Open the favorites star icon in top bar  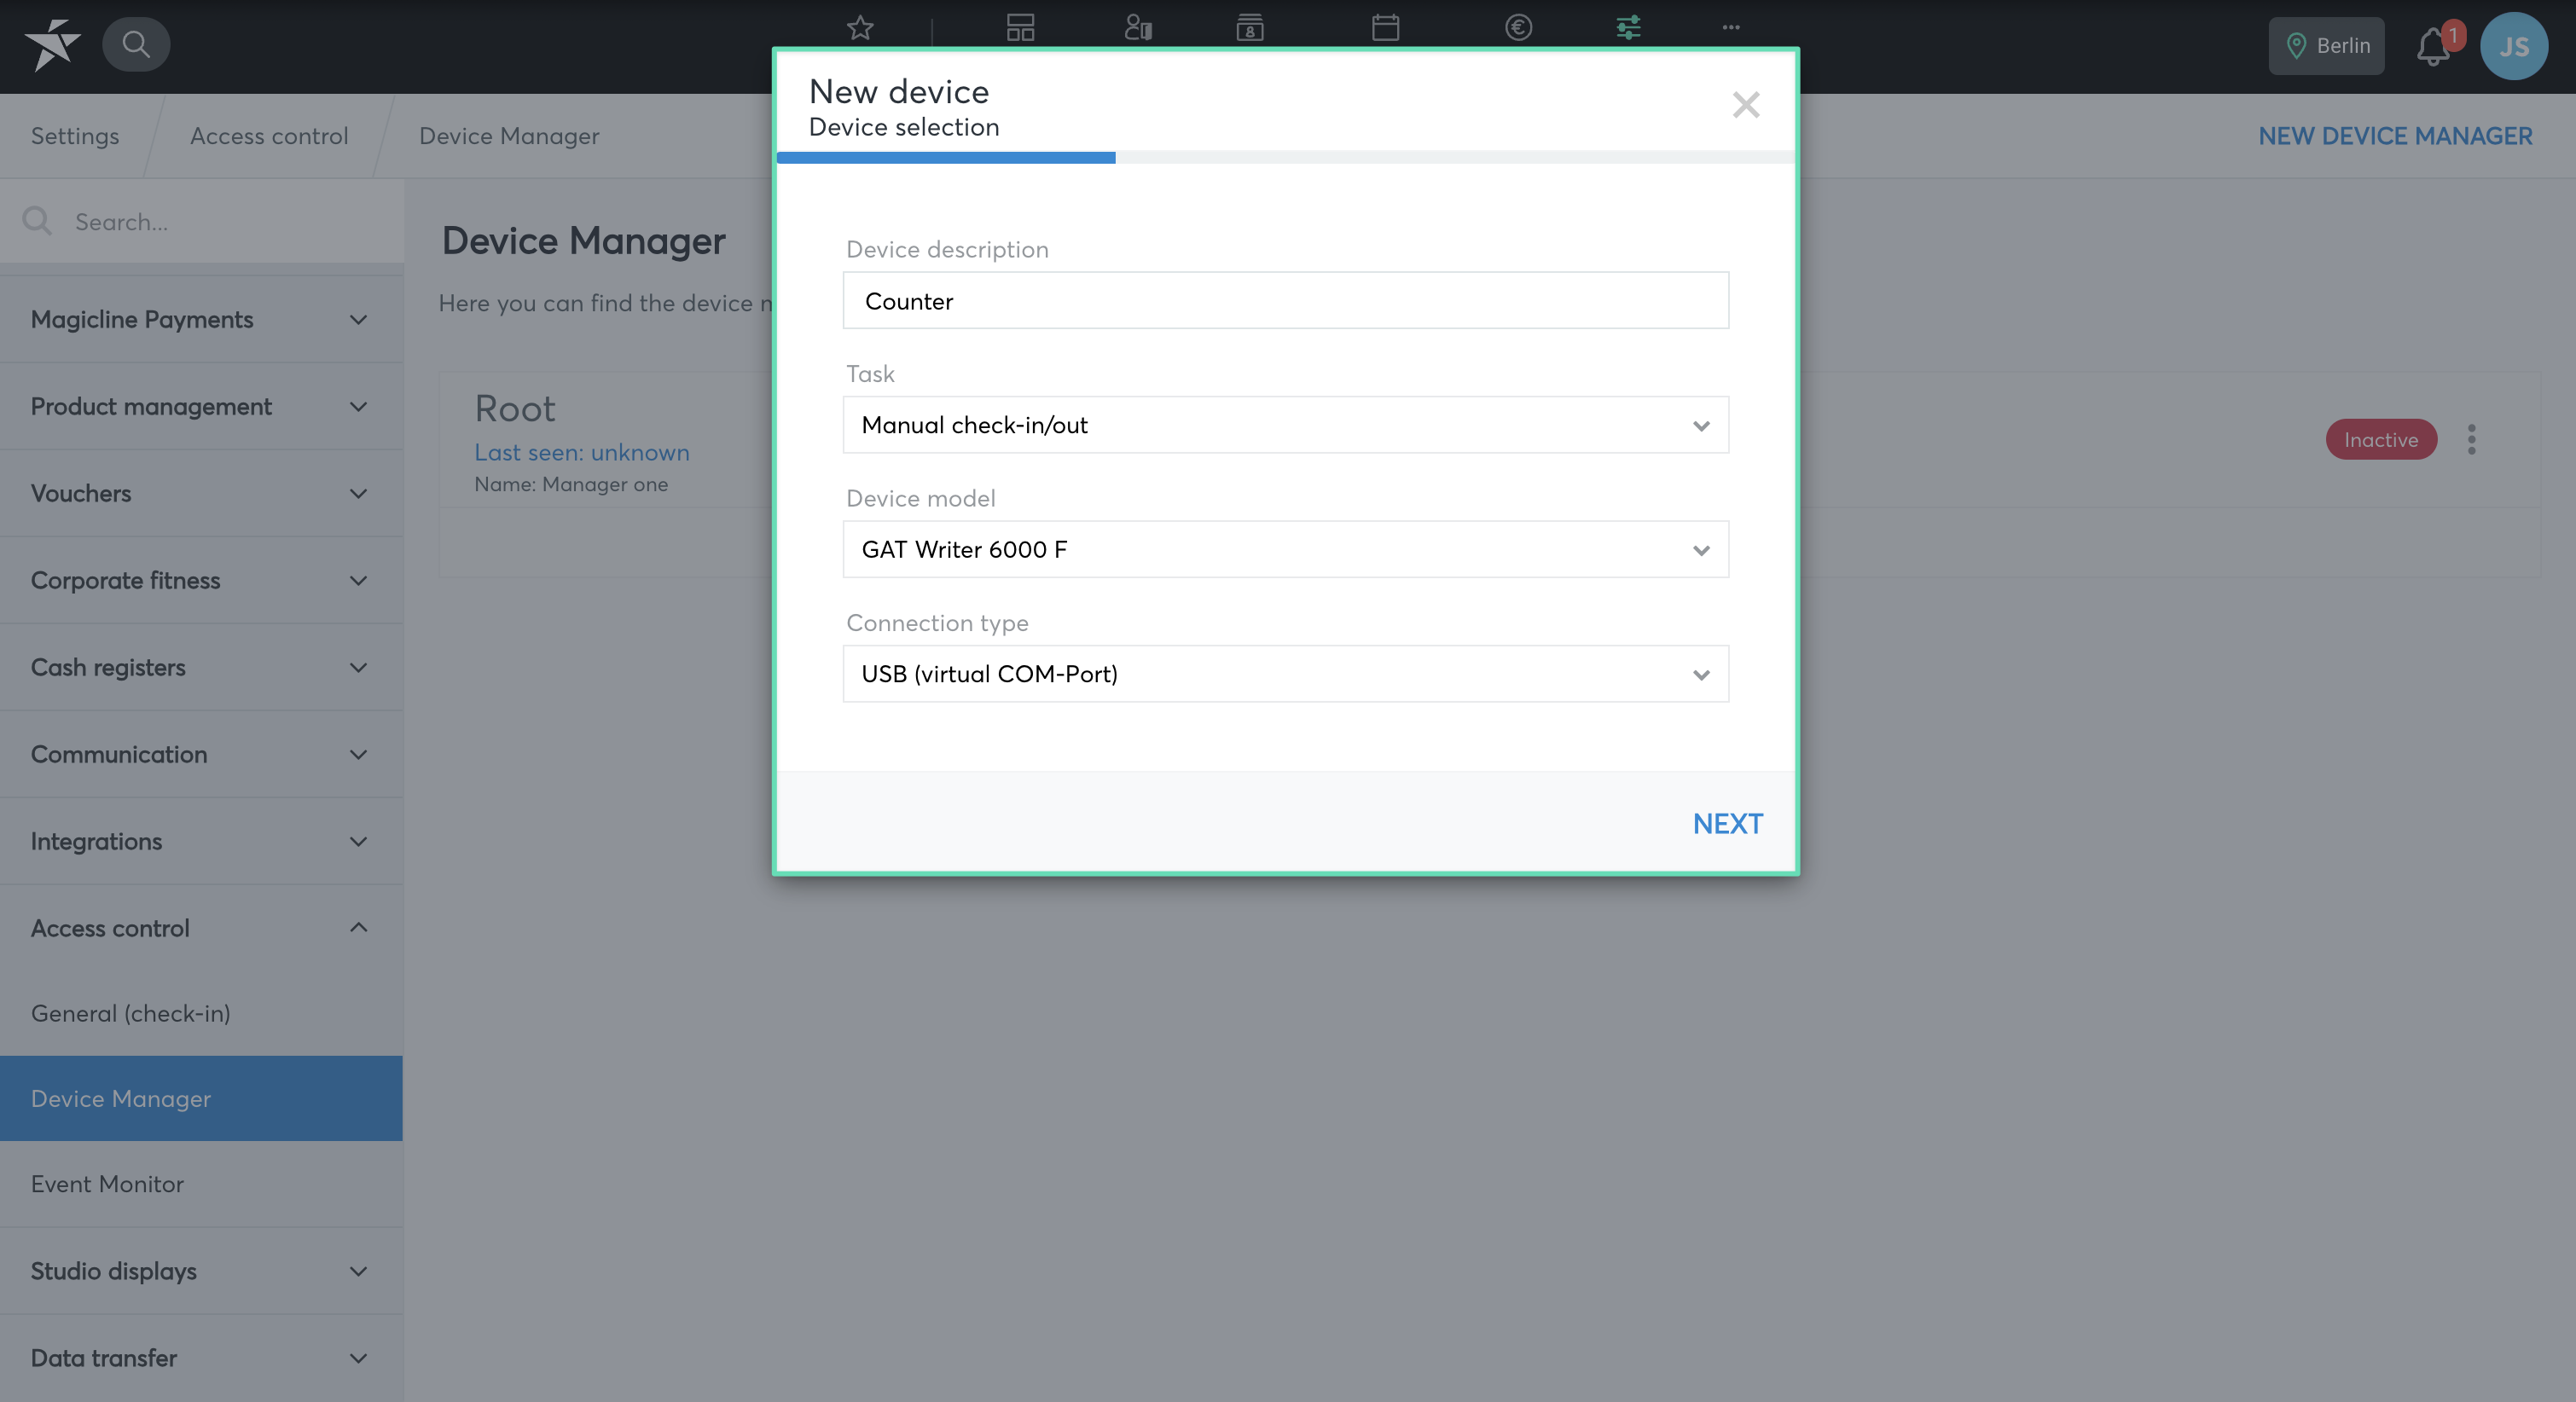(860, 28)
